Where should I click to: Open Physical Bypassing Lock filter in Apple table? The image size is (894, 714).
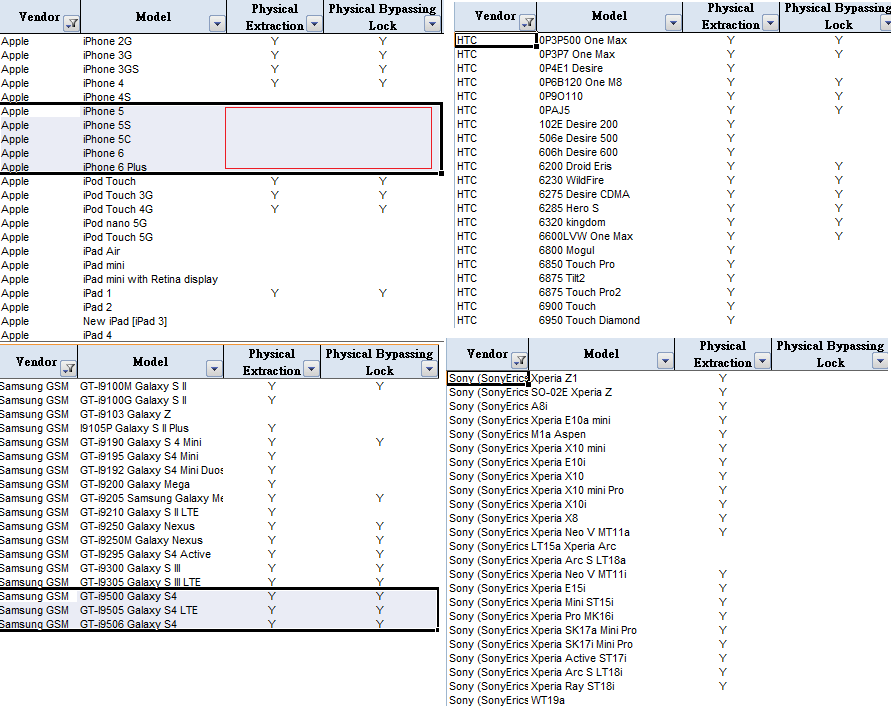point(433,23)
